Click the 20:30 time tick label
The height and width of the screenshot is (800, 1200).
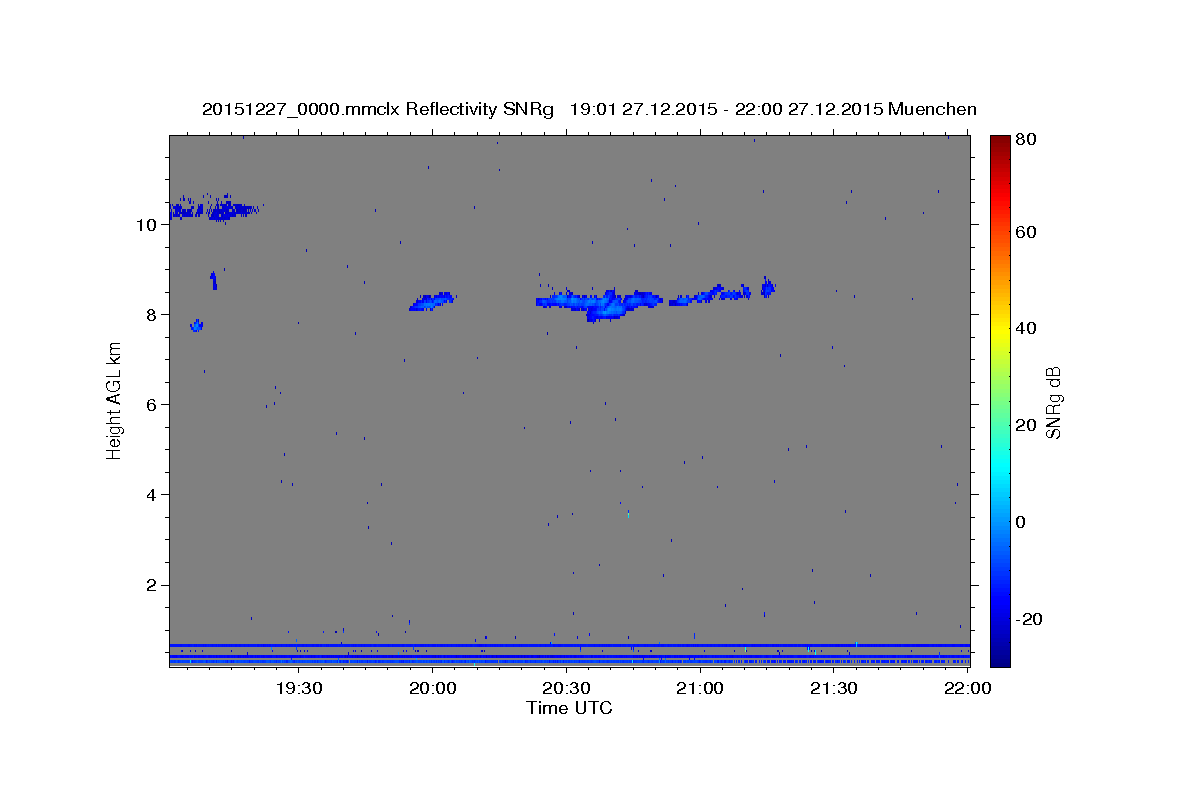point(567,688)
